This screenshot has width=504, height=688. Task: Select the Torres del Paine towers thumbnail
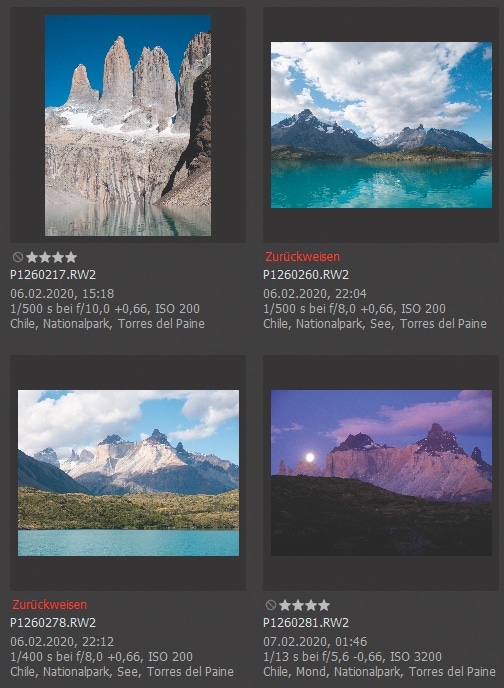[128, 125]
